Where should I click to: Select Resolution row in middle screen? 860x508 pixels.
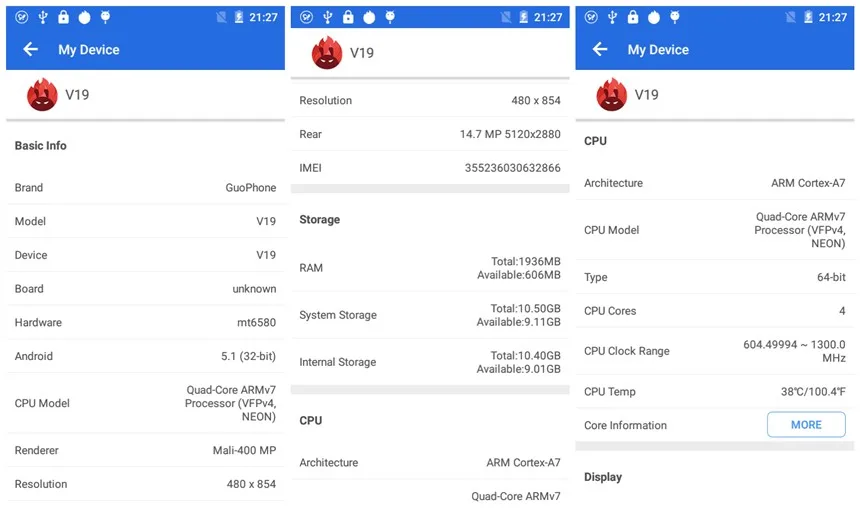point(430,100)
